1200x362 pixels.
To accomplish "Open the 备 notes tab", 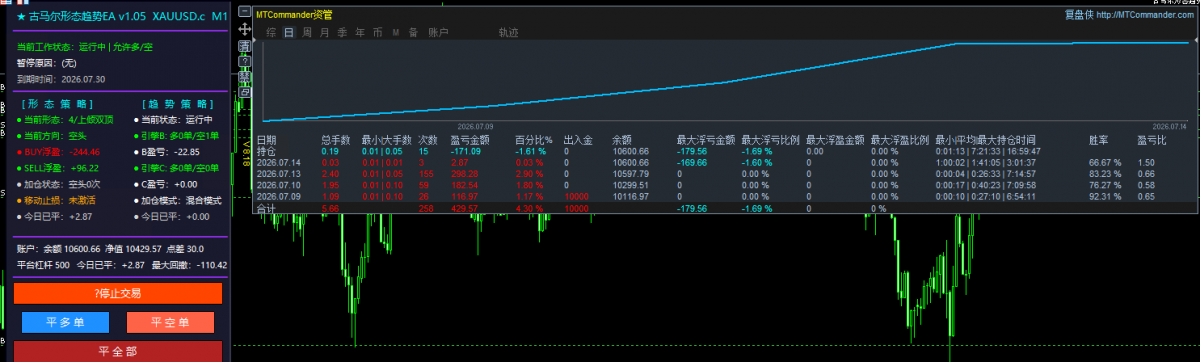I will [413, 32].
